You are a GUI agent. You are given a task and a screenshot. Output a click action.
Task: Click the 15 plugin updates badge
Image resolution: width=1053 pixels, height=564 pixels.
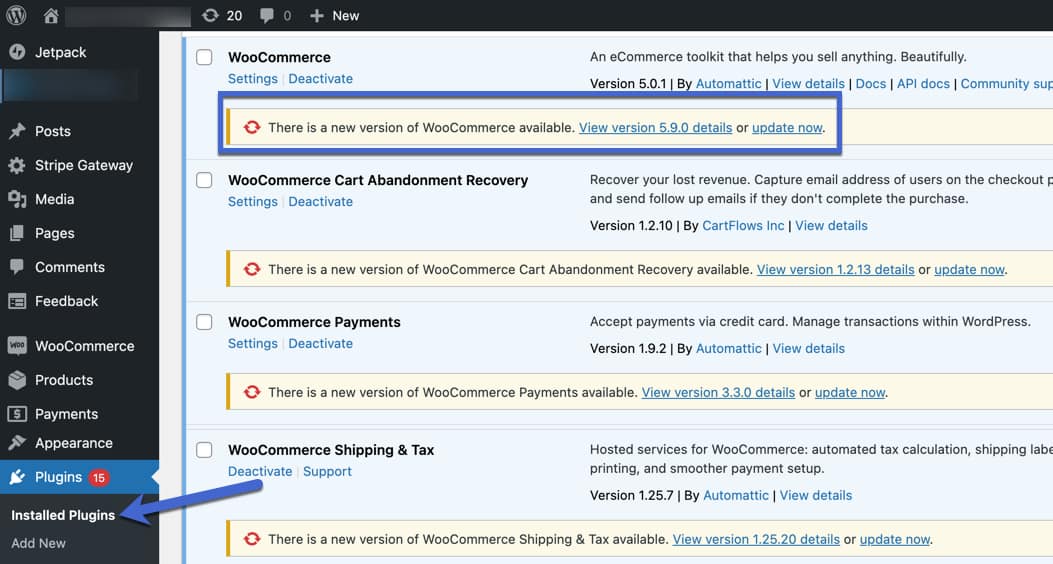tap(99, 477)
